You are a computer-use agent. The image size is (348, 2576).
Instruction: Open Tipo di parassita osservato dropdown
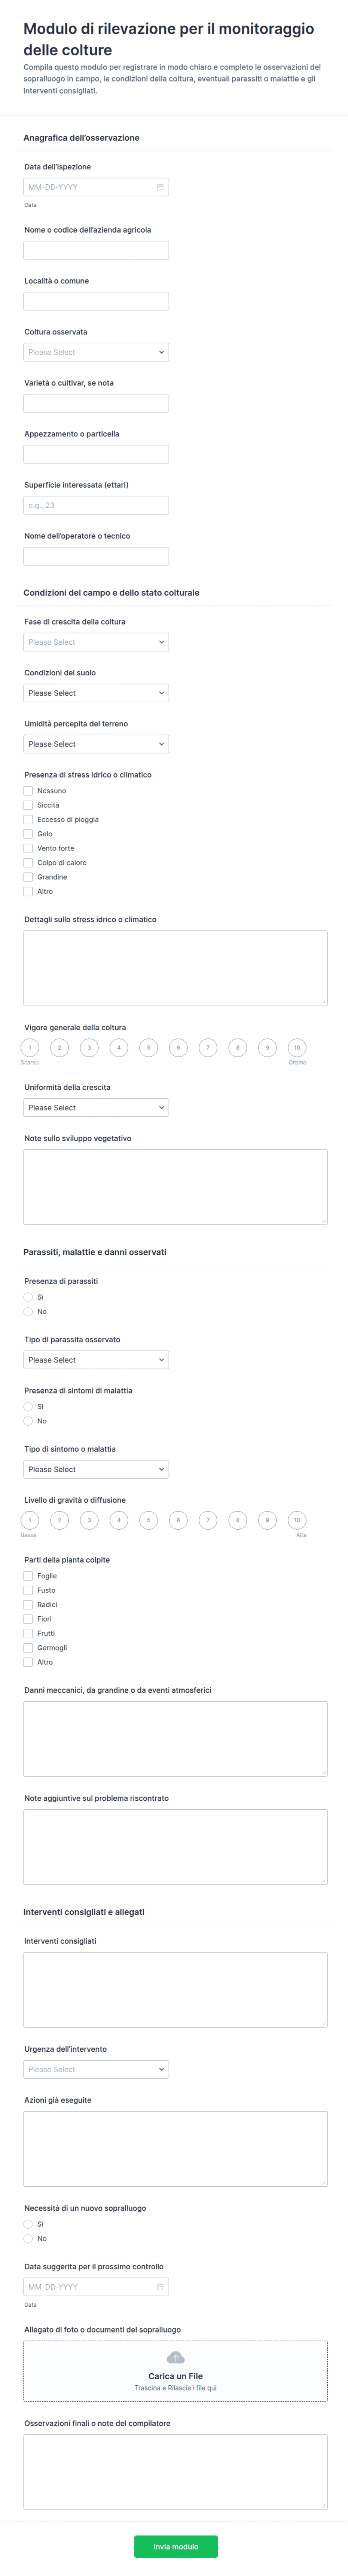(96, 1360)
